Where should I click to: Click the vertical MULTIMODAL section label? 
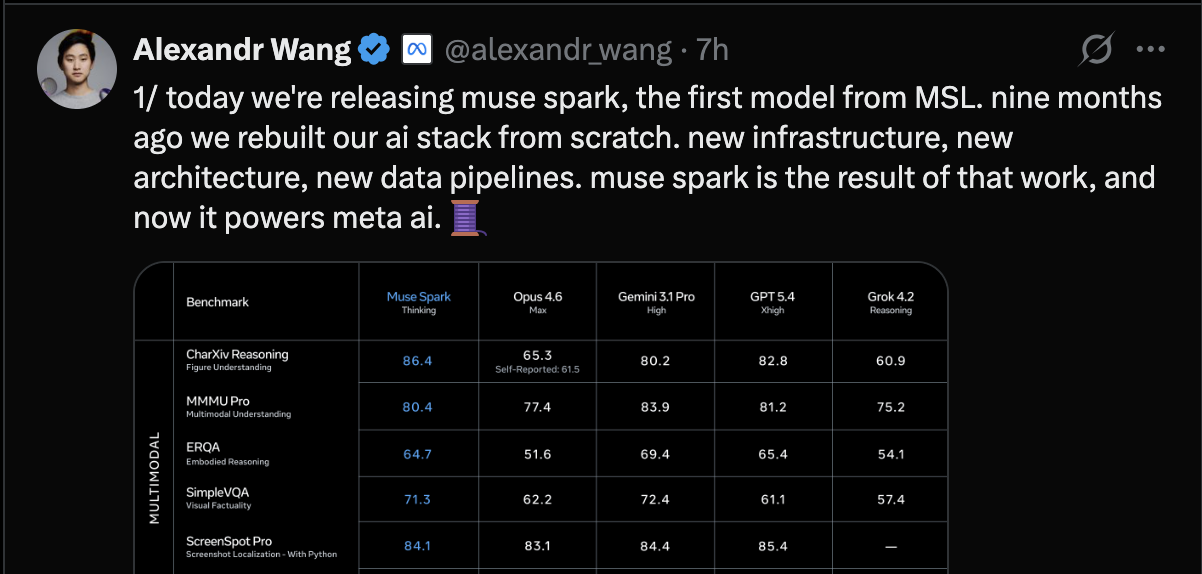coord(154,478)
